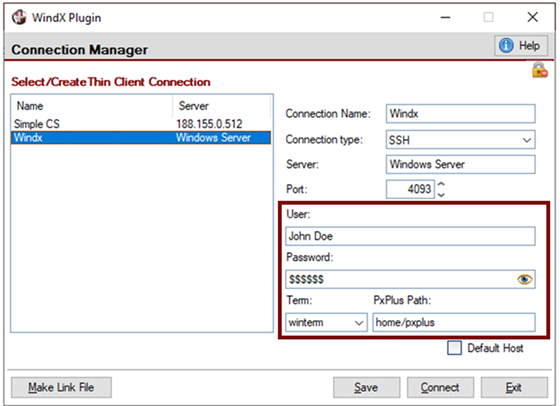Click the User field containing John Doe

click(410, 236)
